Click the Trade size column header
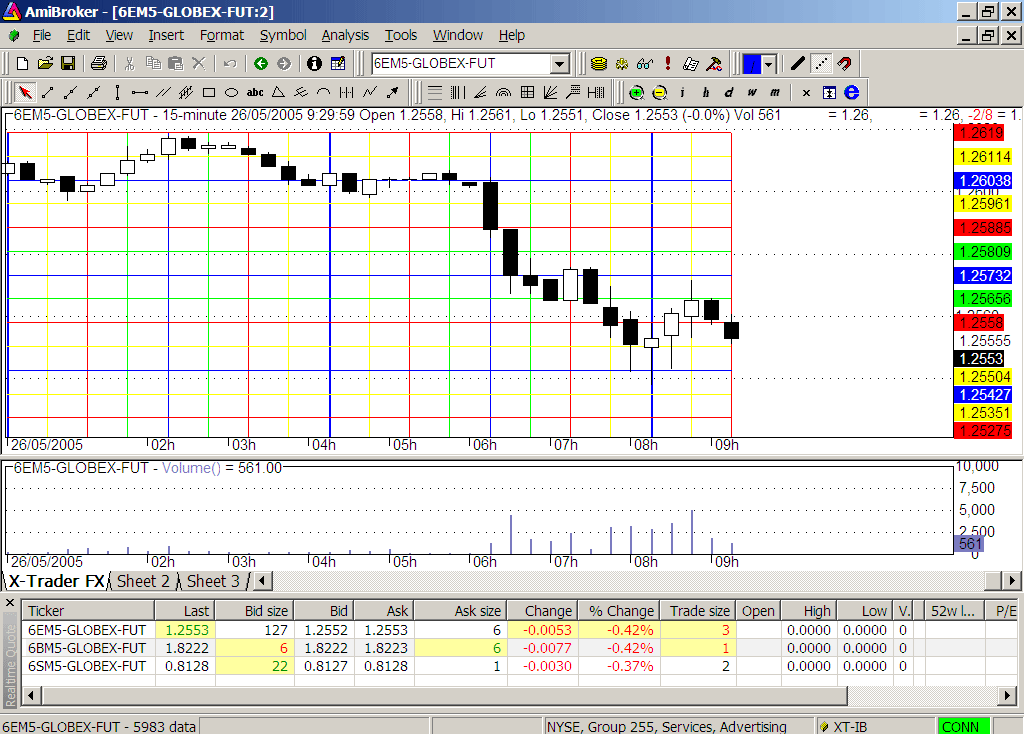1024x734 pixels. click(697, 611)
